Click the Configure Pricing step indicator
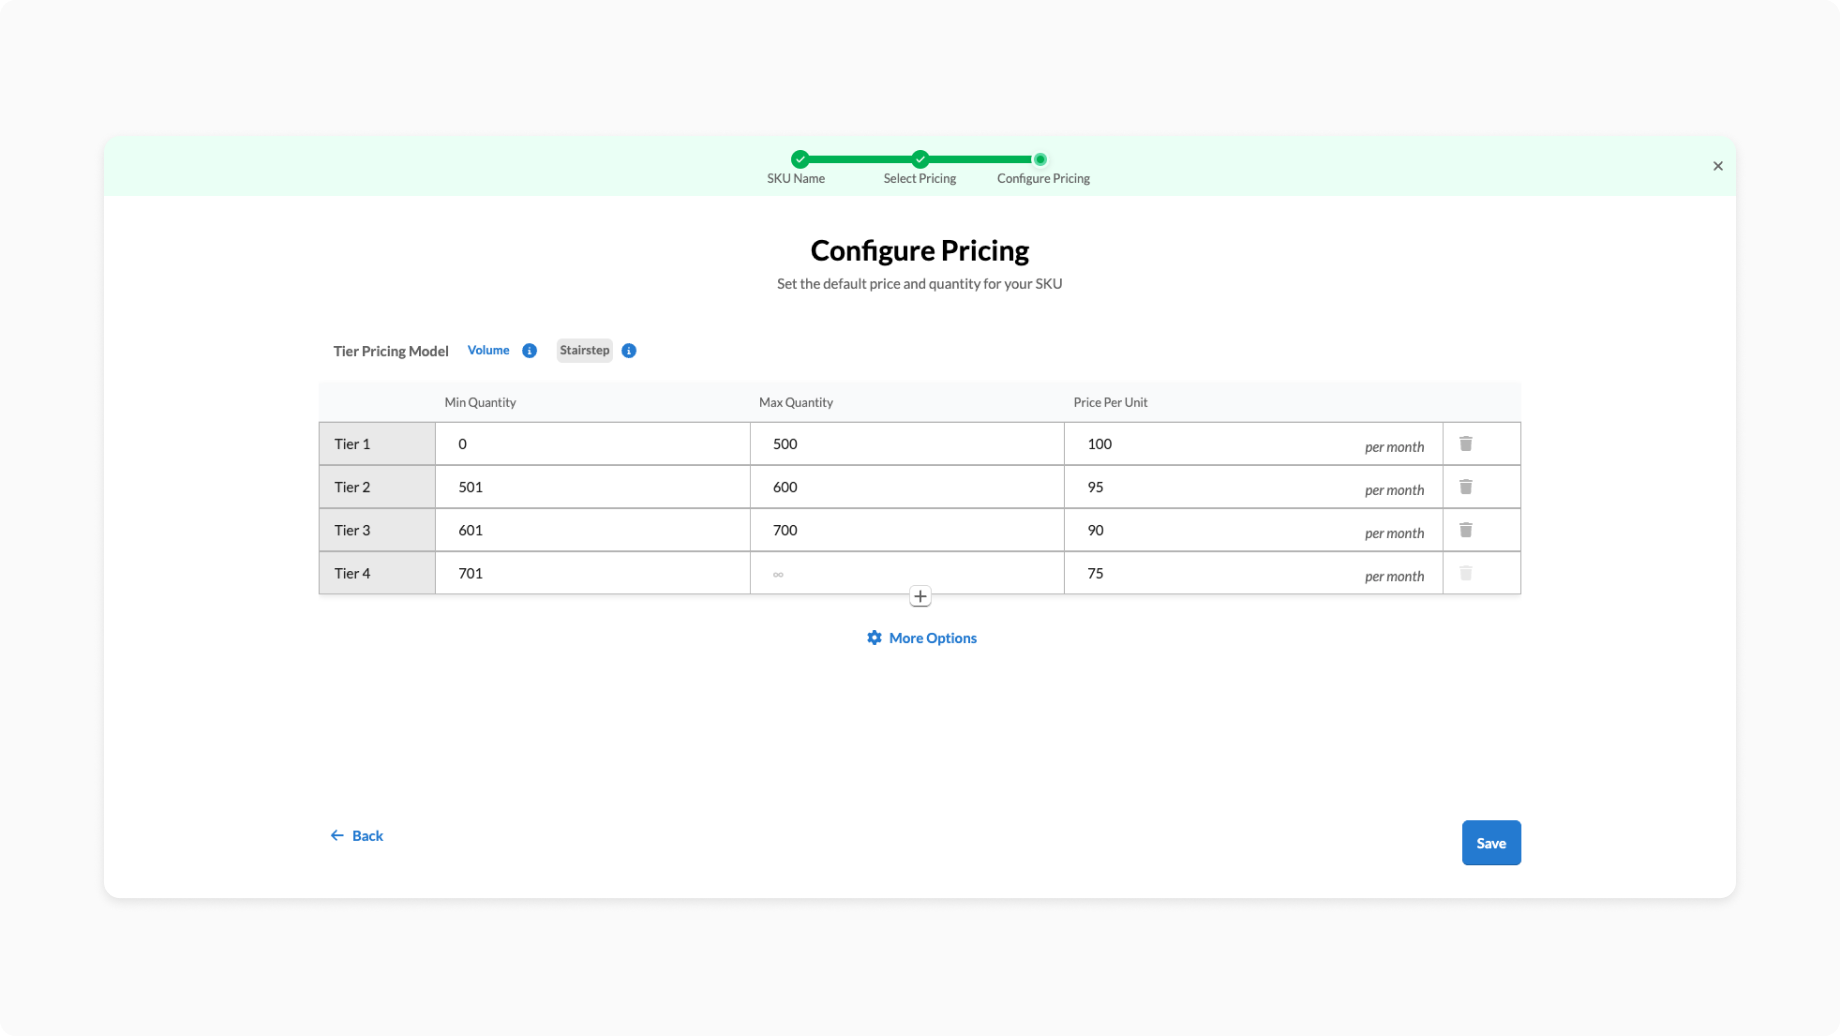1840x1036 pixels. click(x=1040, y=160)
